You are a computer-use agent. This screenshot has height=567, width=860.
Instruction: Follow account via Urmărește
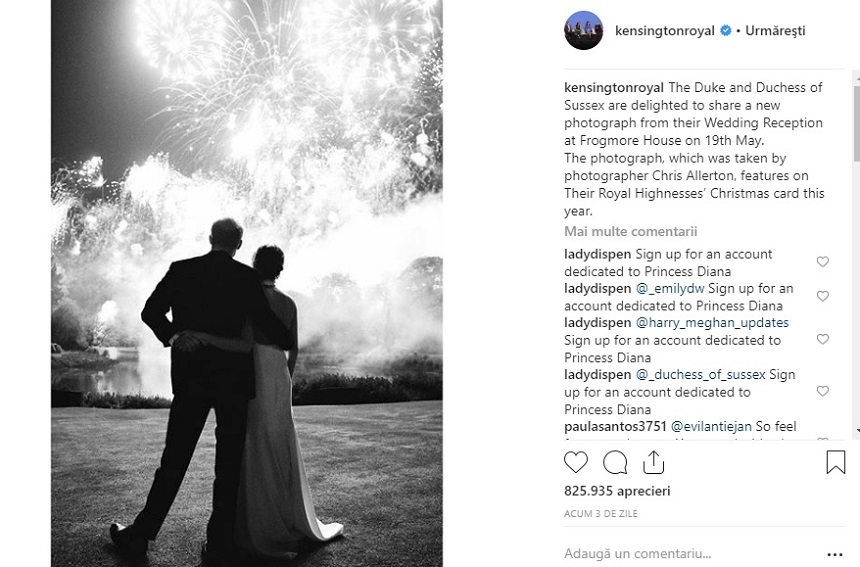pos(775,31)
